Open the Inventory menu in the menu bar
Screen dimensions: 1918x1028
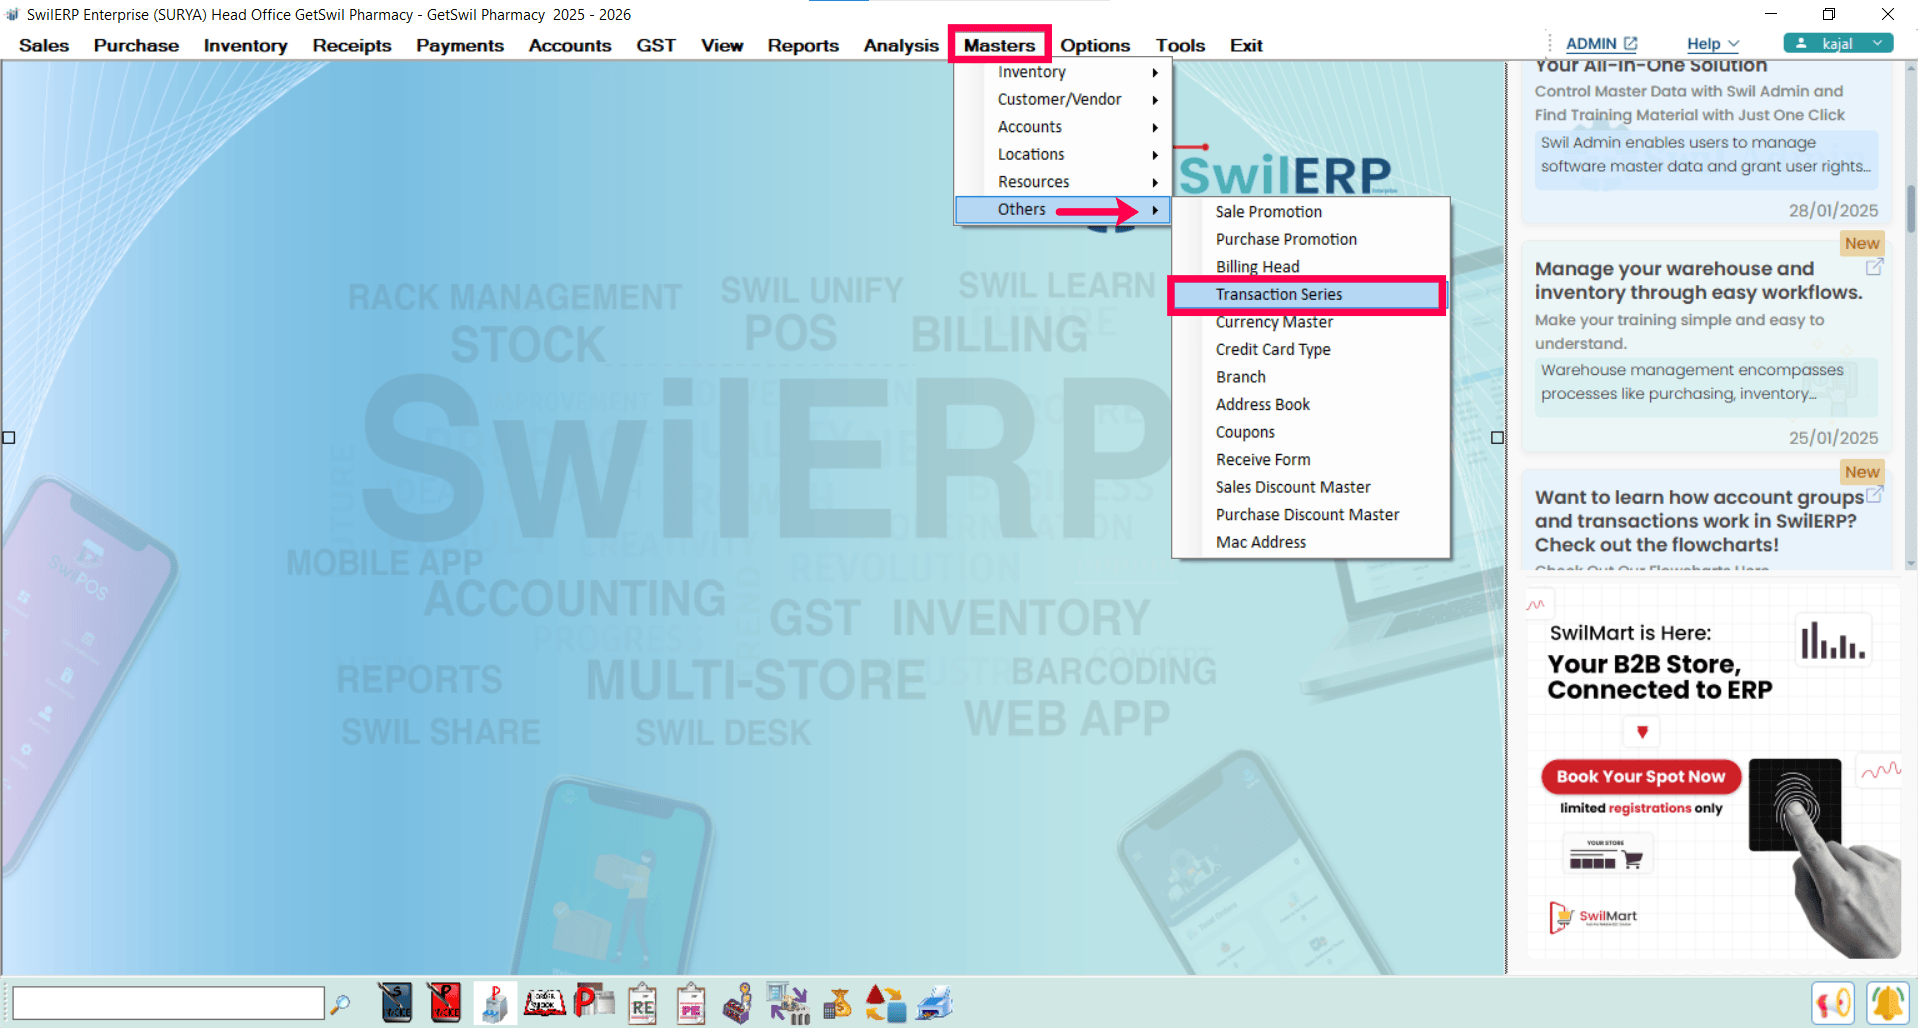245,45
